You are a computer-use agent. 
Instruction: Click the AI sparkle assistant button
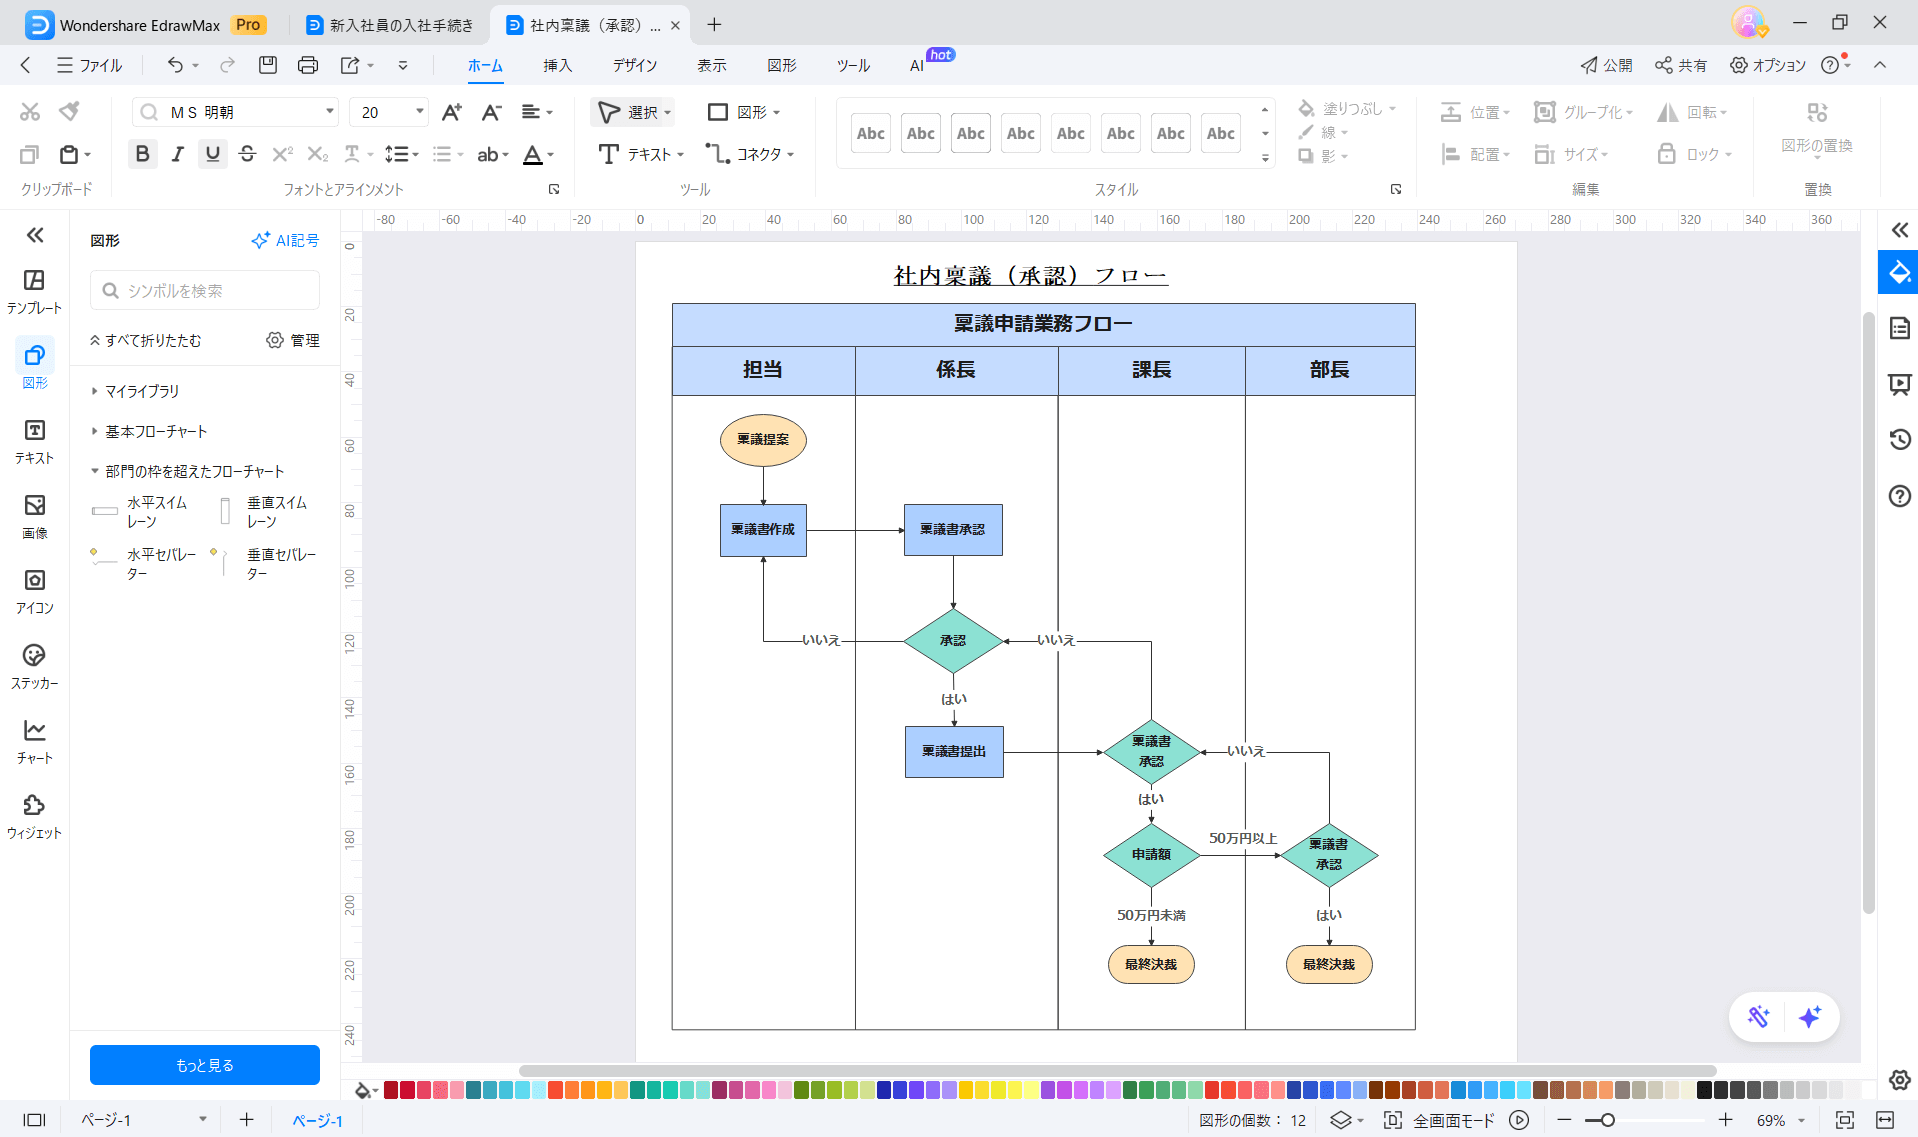coord(1809,1017)
